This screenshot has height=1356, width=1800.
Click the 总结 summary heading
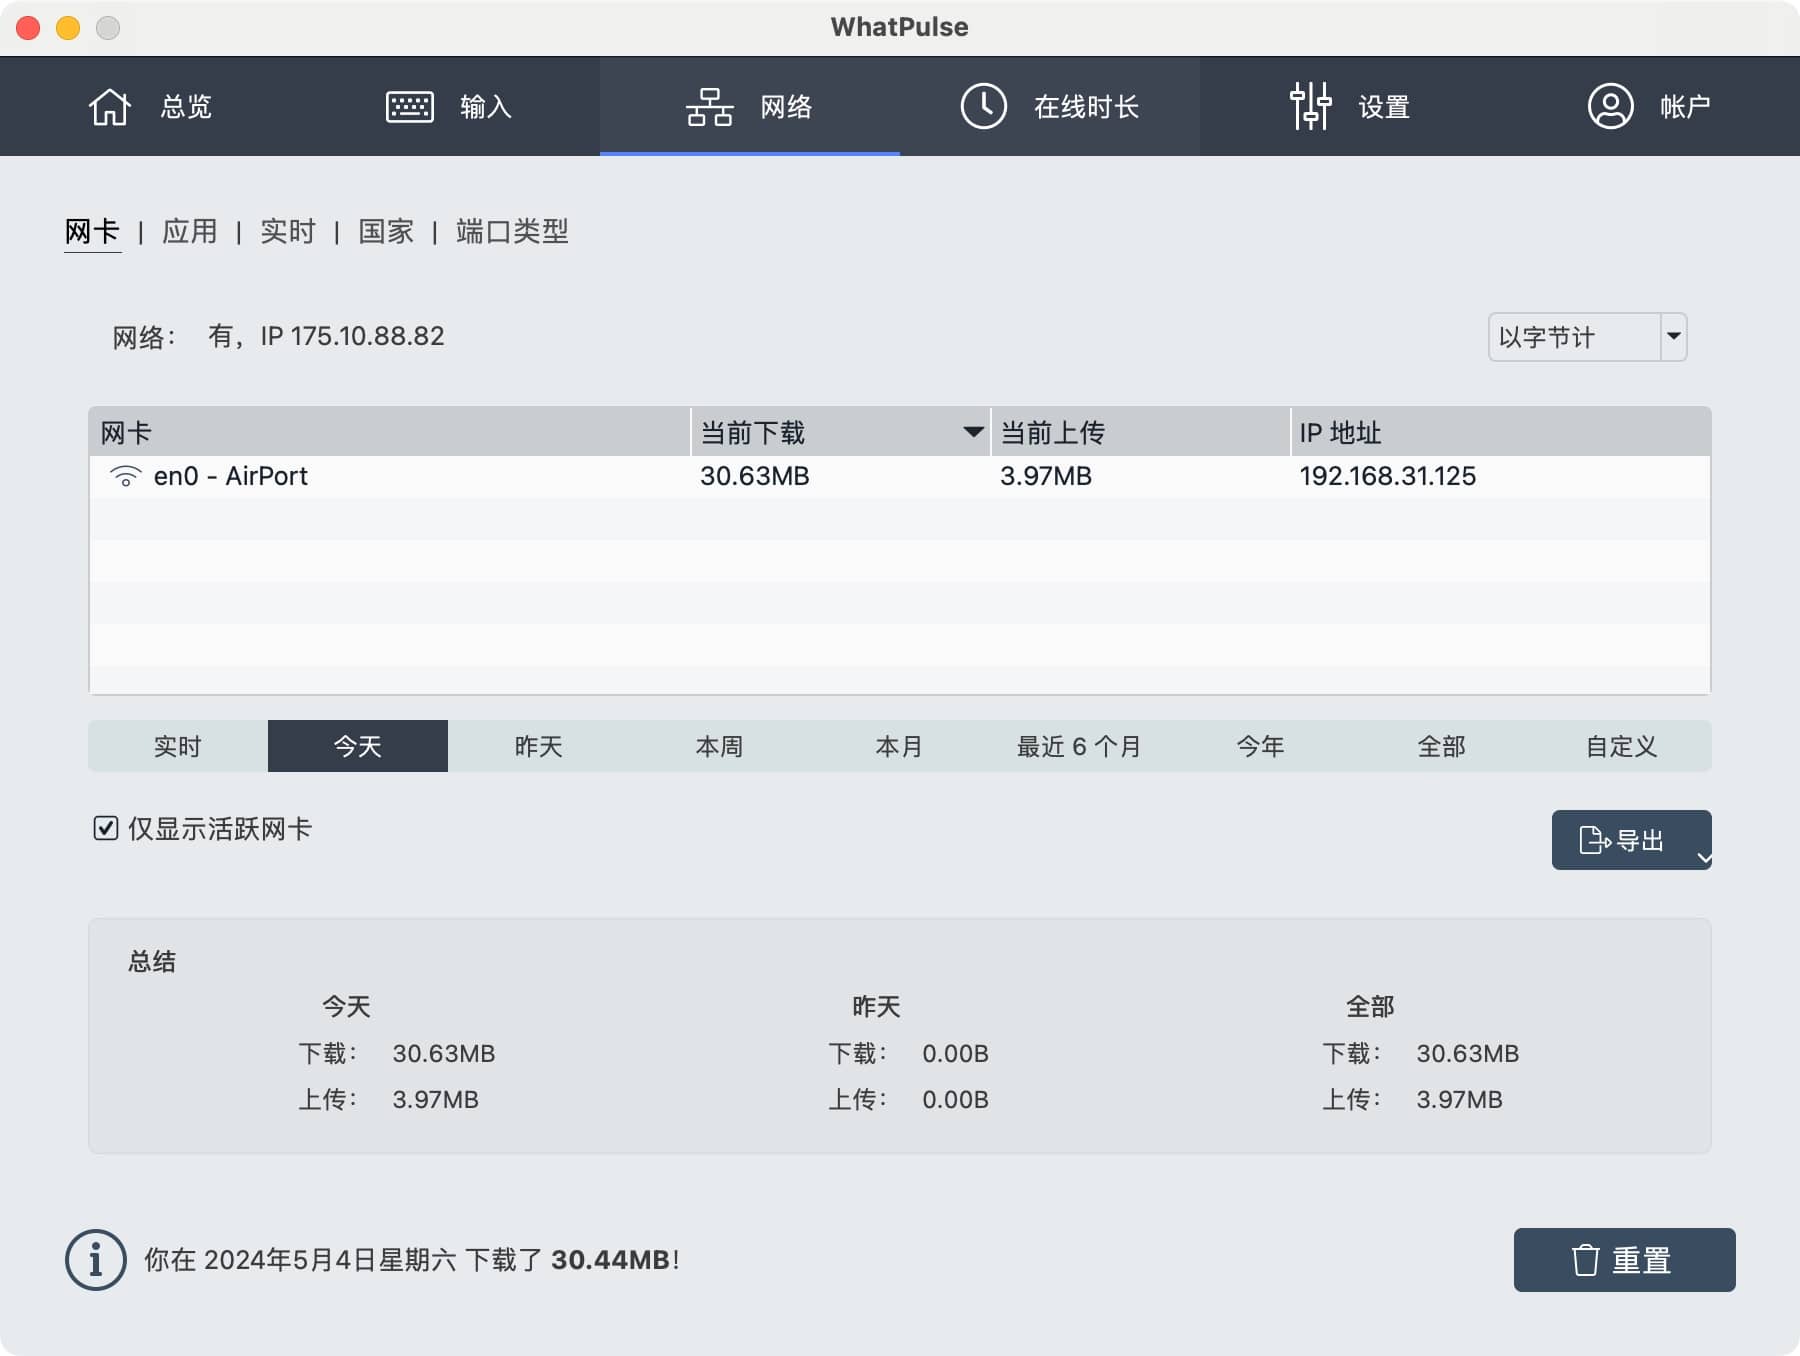pos(152,962)
